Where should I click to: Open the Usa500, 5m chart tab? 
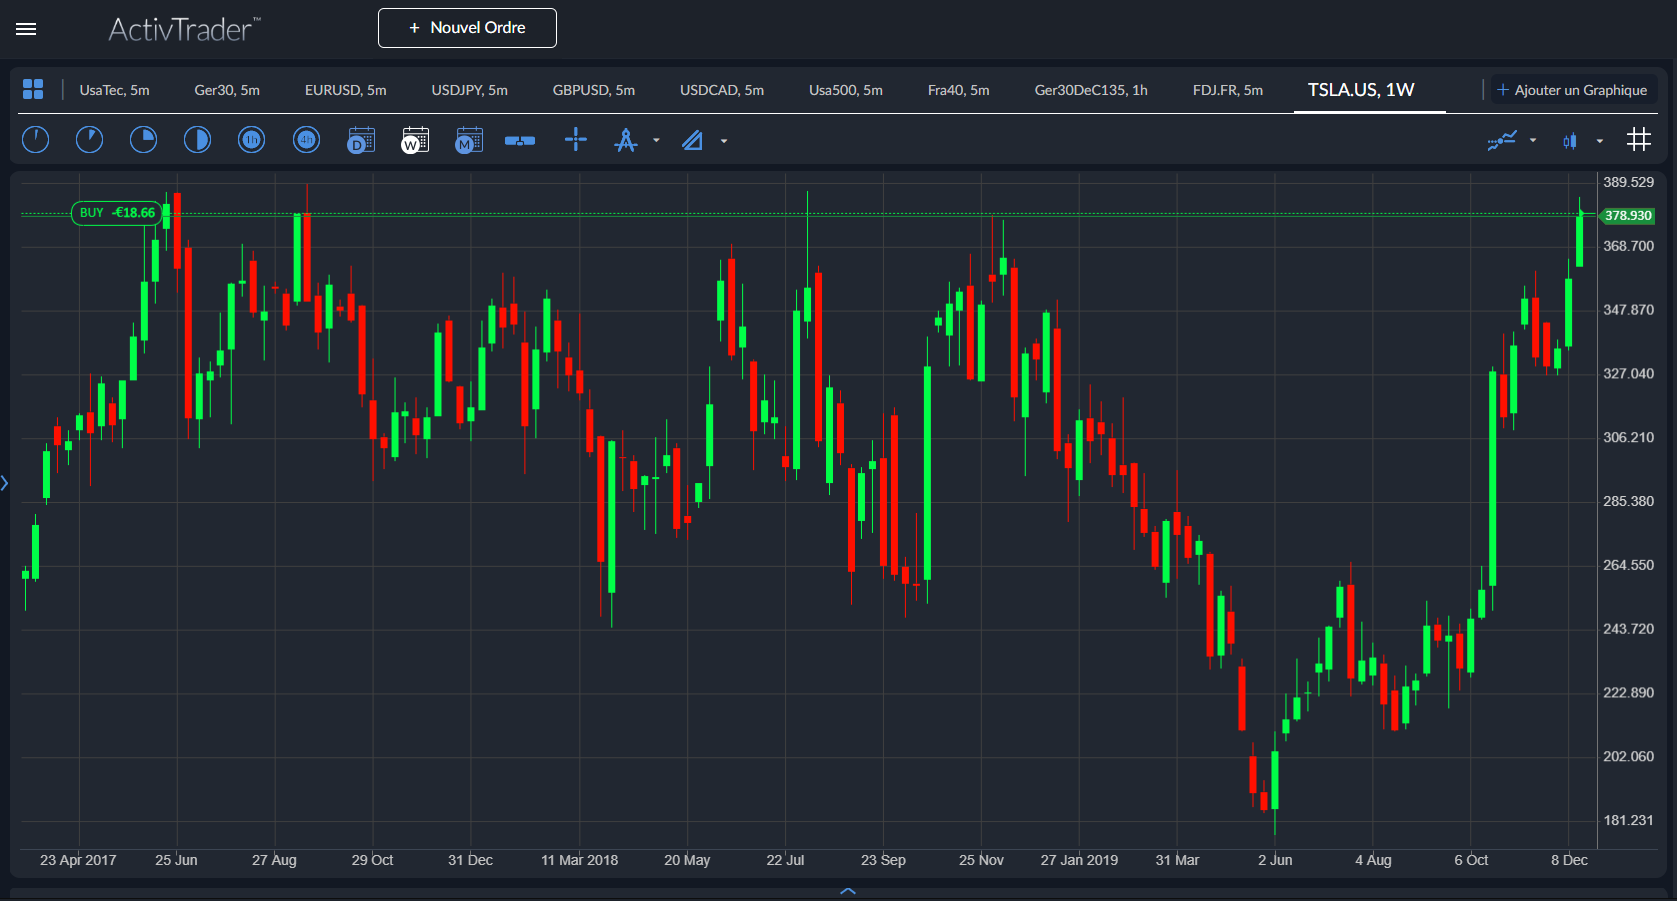845,90
